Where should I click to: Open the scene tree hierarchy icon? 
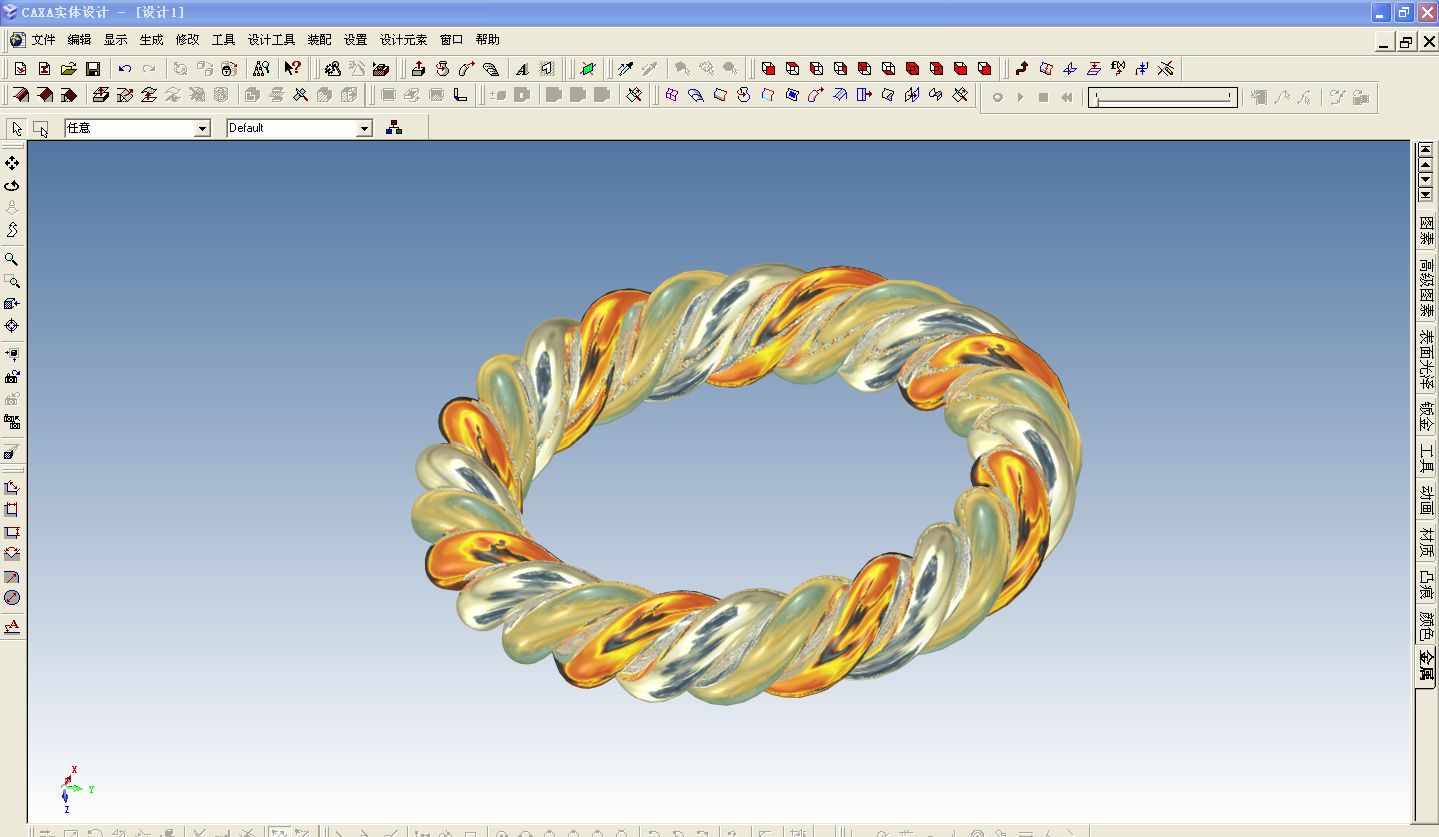pos(394,128)
